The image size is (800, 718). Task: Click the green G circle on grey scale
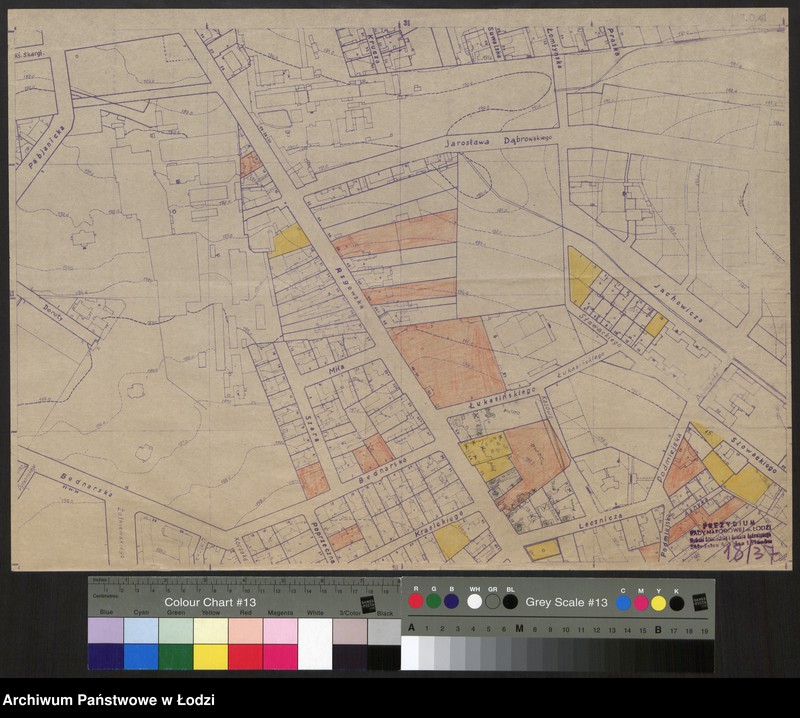[433, 601]
